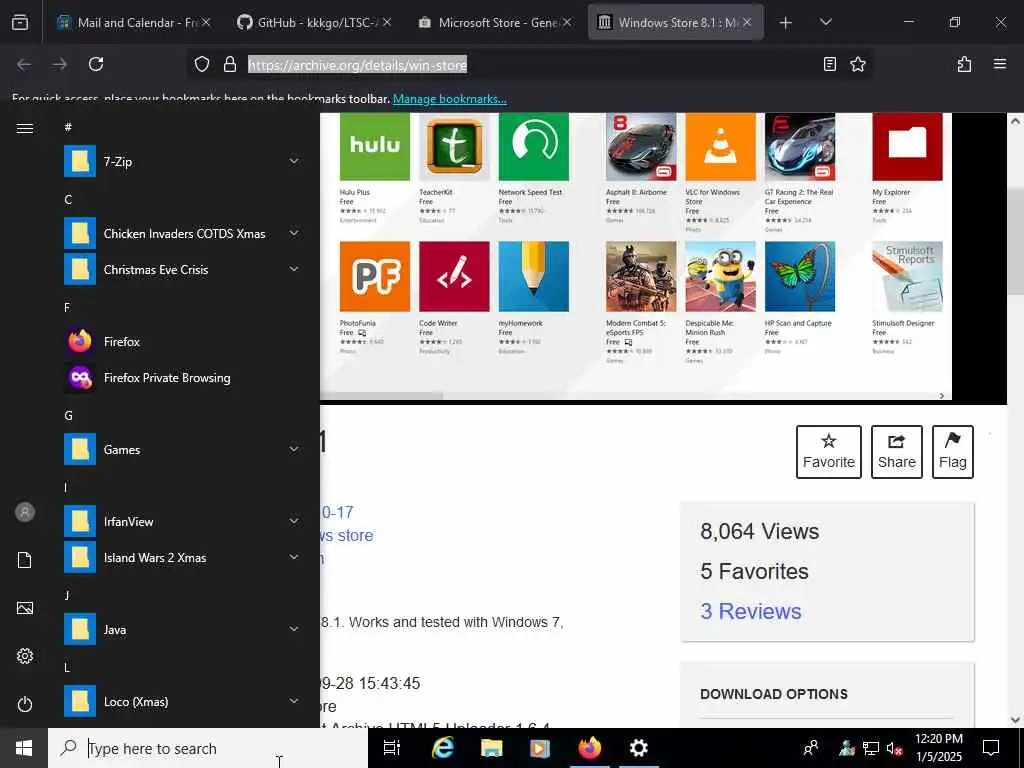
Task: Launch Internet Explorer from taskbar
Action: (x=443, y=748)
